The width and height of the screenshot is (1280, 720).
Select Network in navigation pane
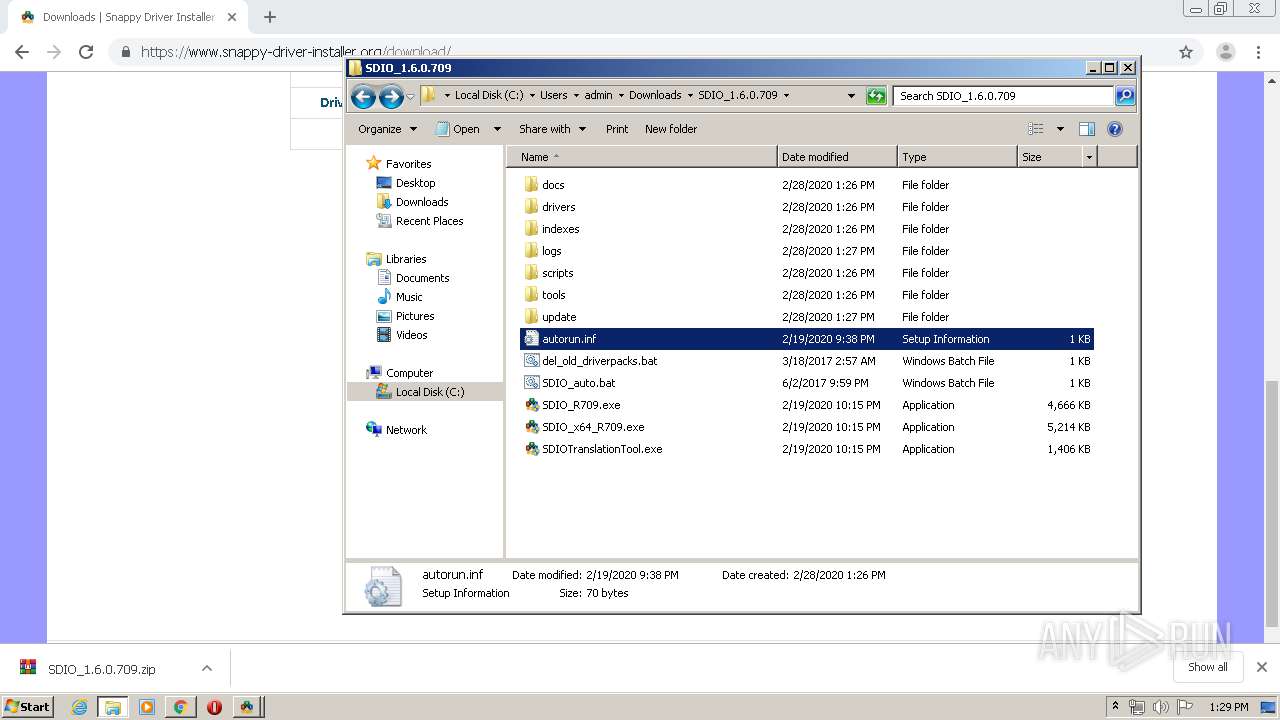click(x=406, y=430)
